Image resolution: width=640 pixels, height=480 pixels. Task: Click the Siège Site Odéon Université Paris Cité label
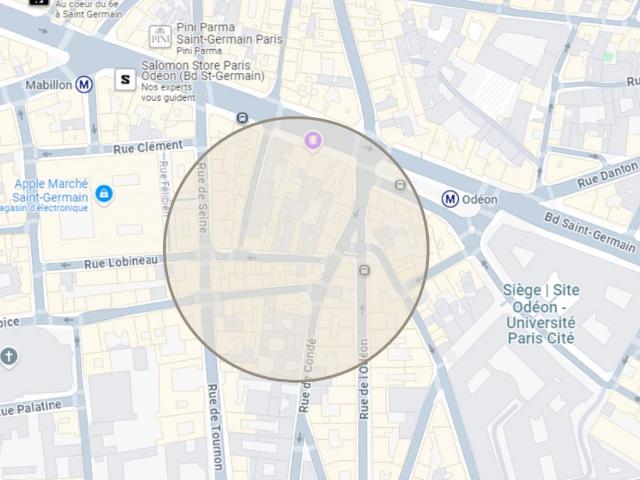541,313
